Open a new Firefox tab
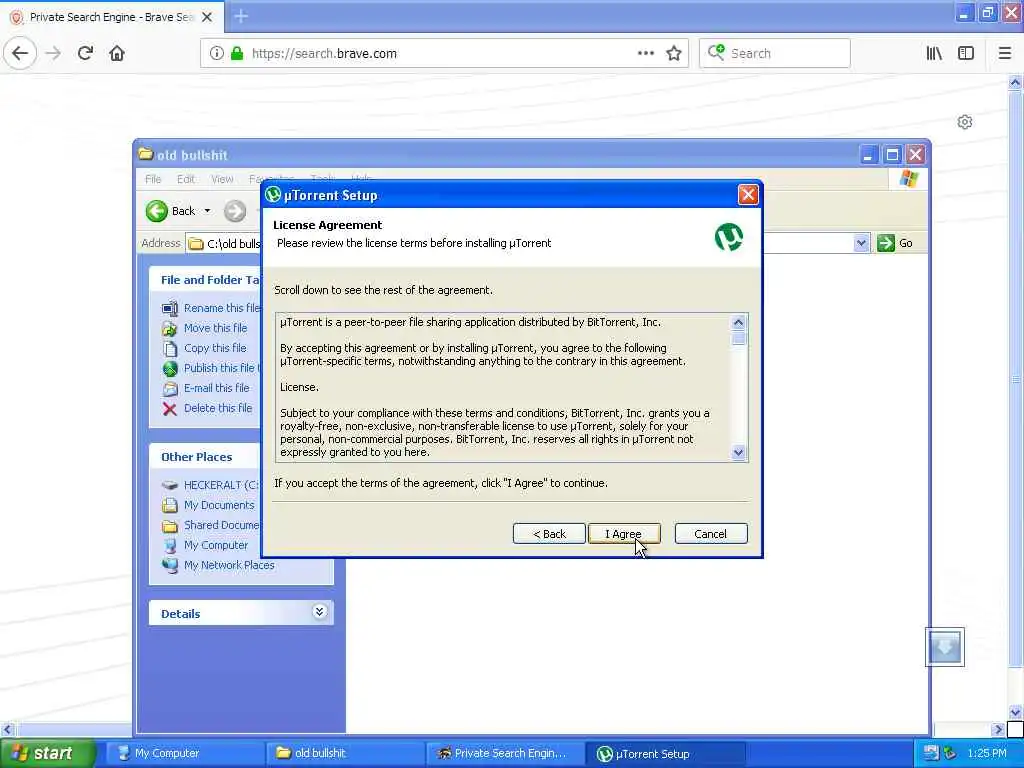The image size is (1024, 768). (x=241, y=16)
